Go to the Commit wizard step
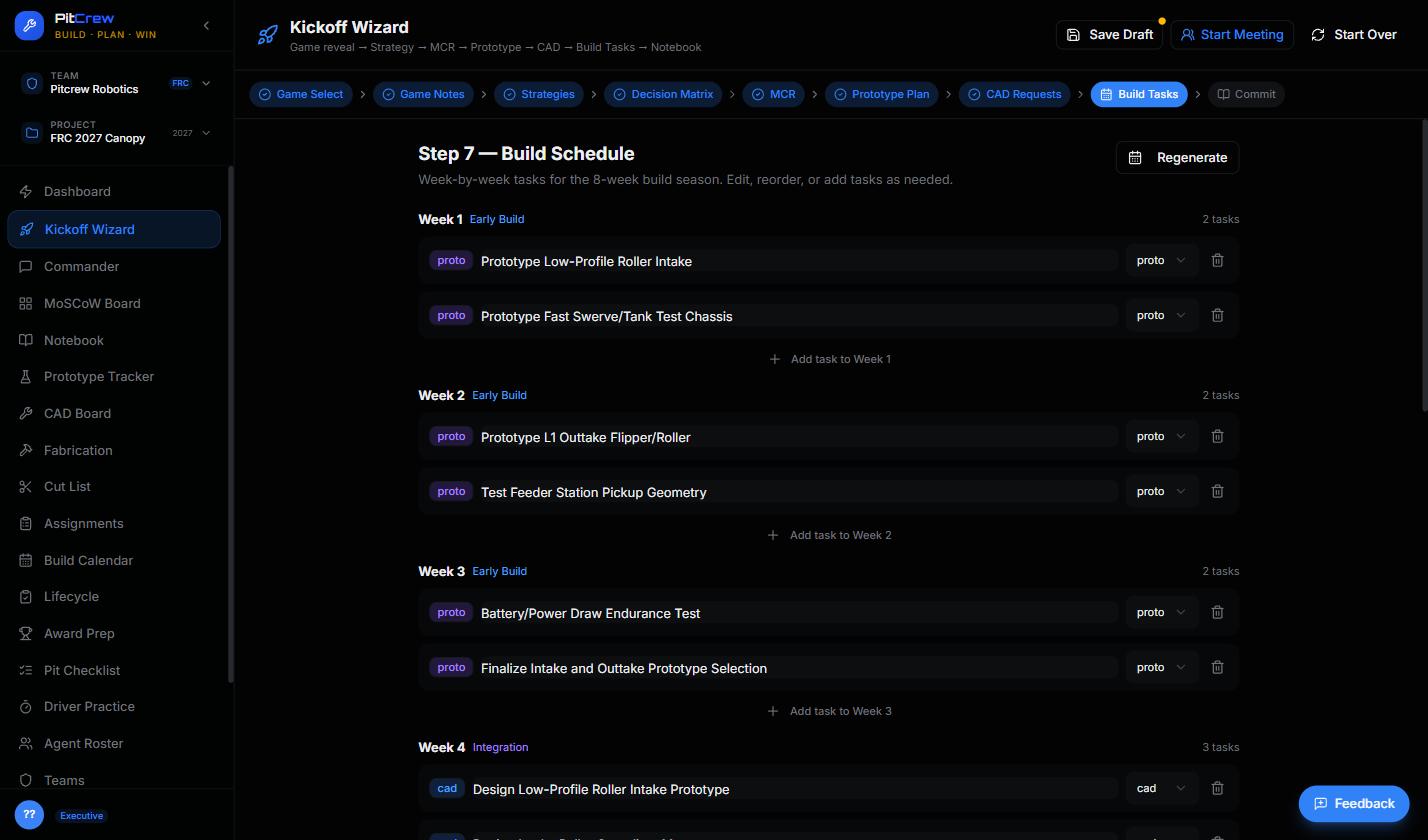The height and width of the screenshot is (840, 1428). (x=1246, y=94)
